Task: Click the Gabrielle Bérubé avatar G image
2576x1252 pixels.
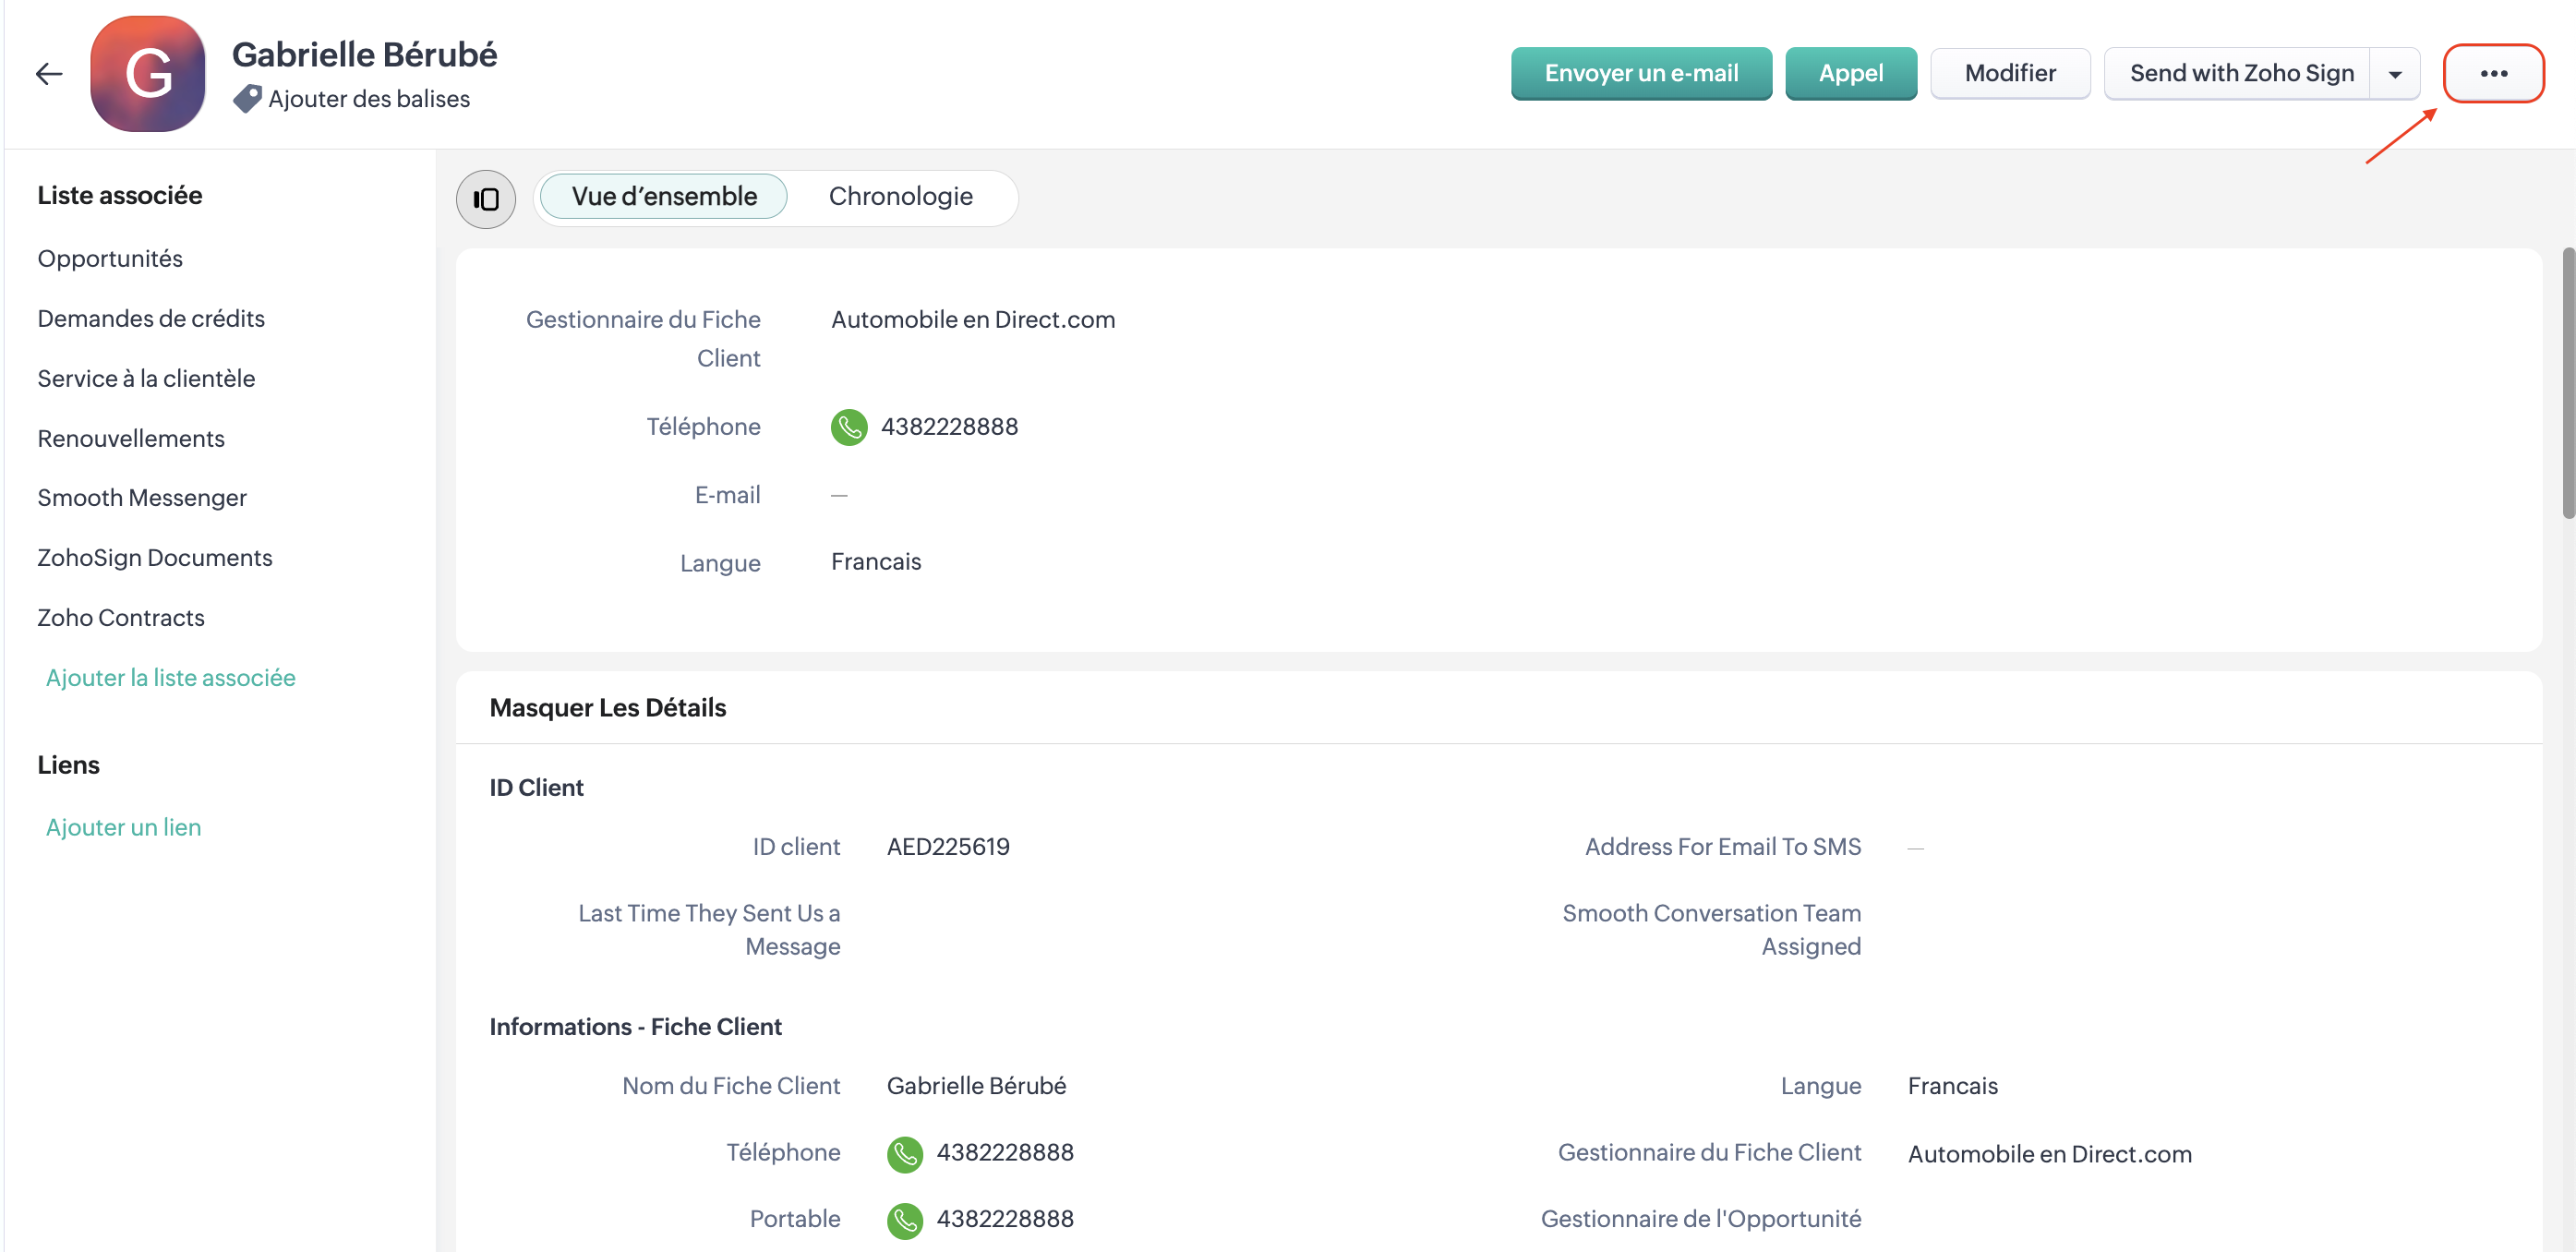Action: [148, 74]
